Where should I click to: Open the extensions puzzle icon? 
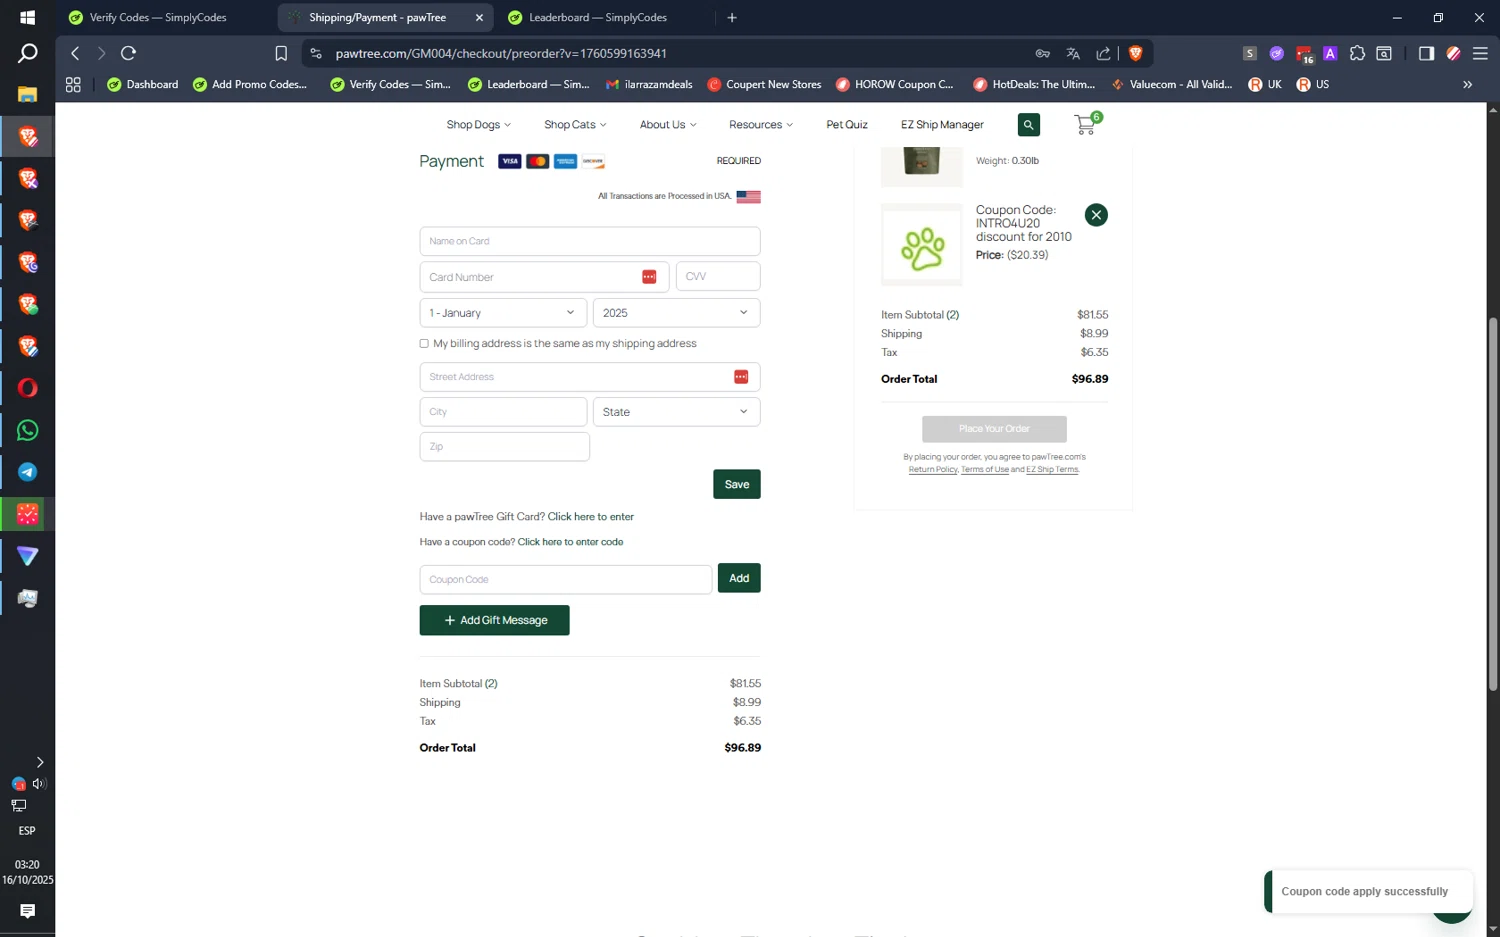pos(1357,53)
